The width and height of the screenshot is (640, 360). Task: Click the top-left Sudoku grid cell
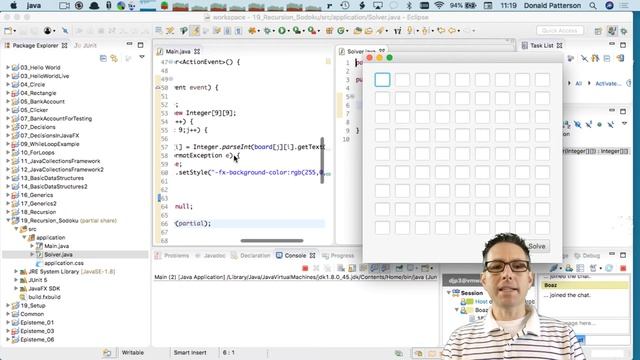point(382,80)
